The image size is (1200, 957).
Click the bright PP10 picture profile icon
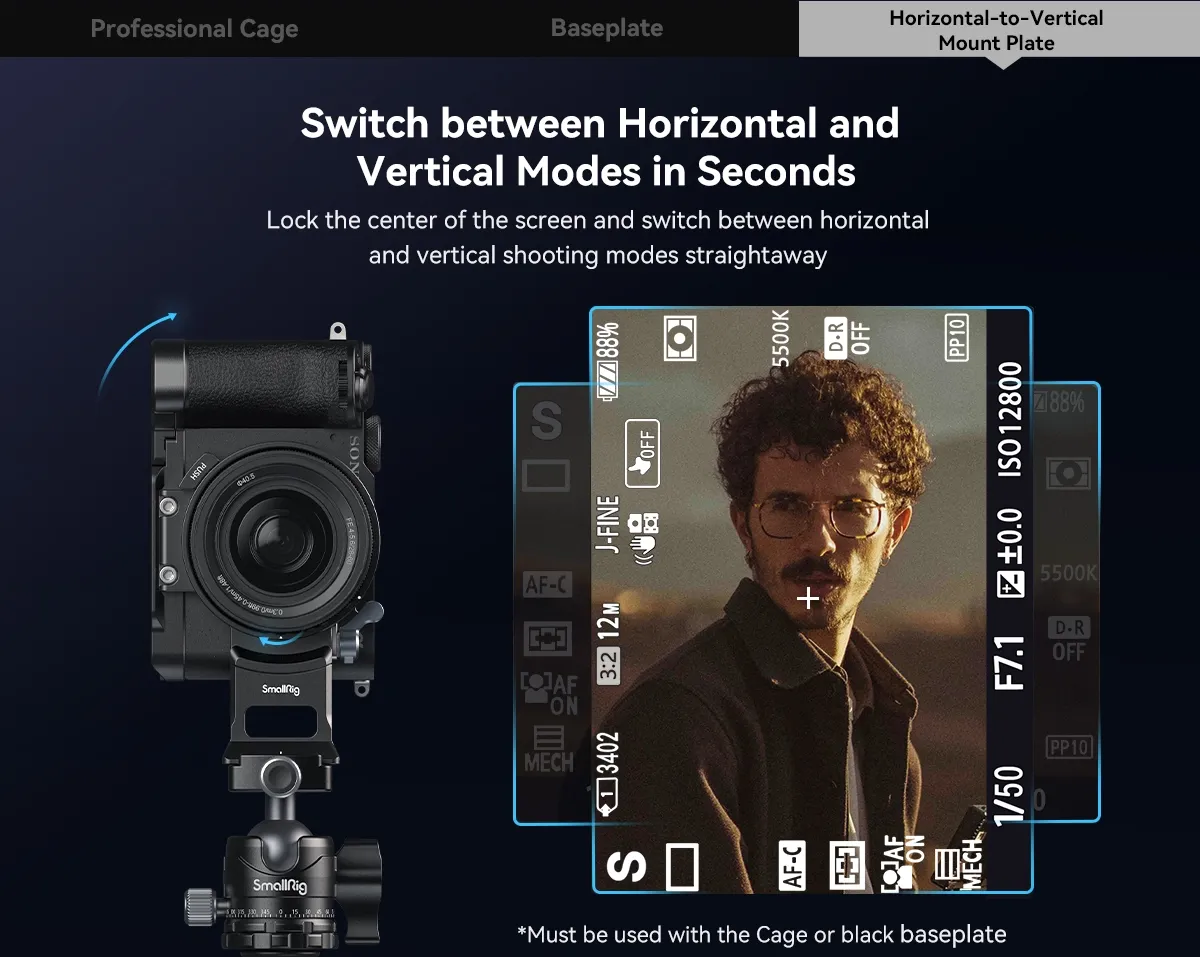[x=956, y=338]
